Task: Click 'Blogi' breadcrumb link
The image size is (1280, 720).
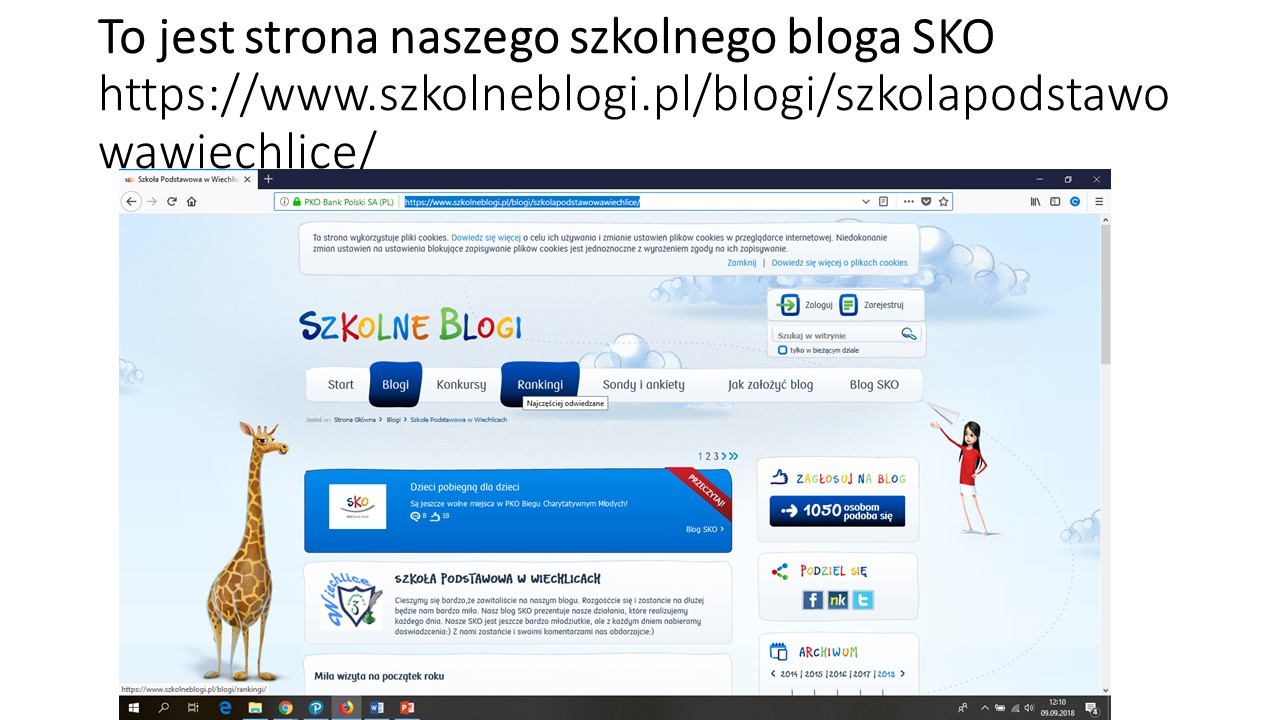Action: (x=394, y=420)
